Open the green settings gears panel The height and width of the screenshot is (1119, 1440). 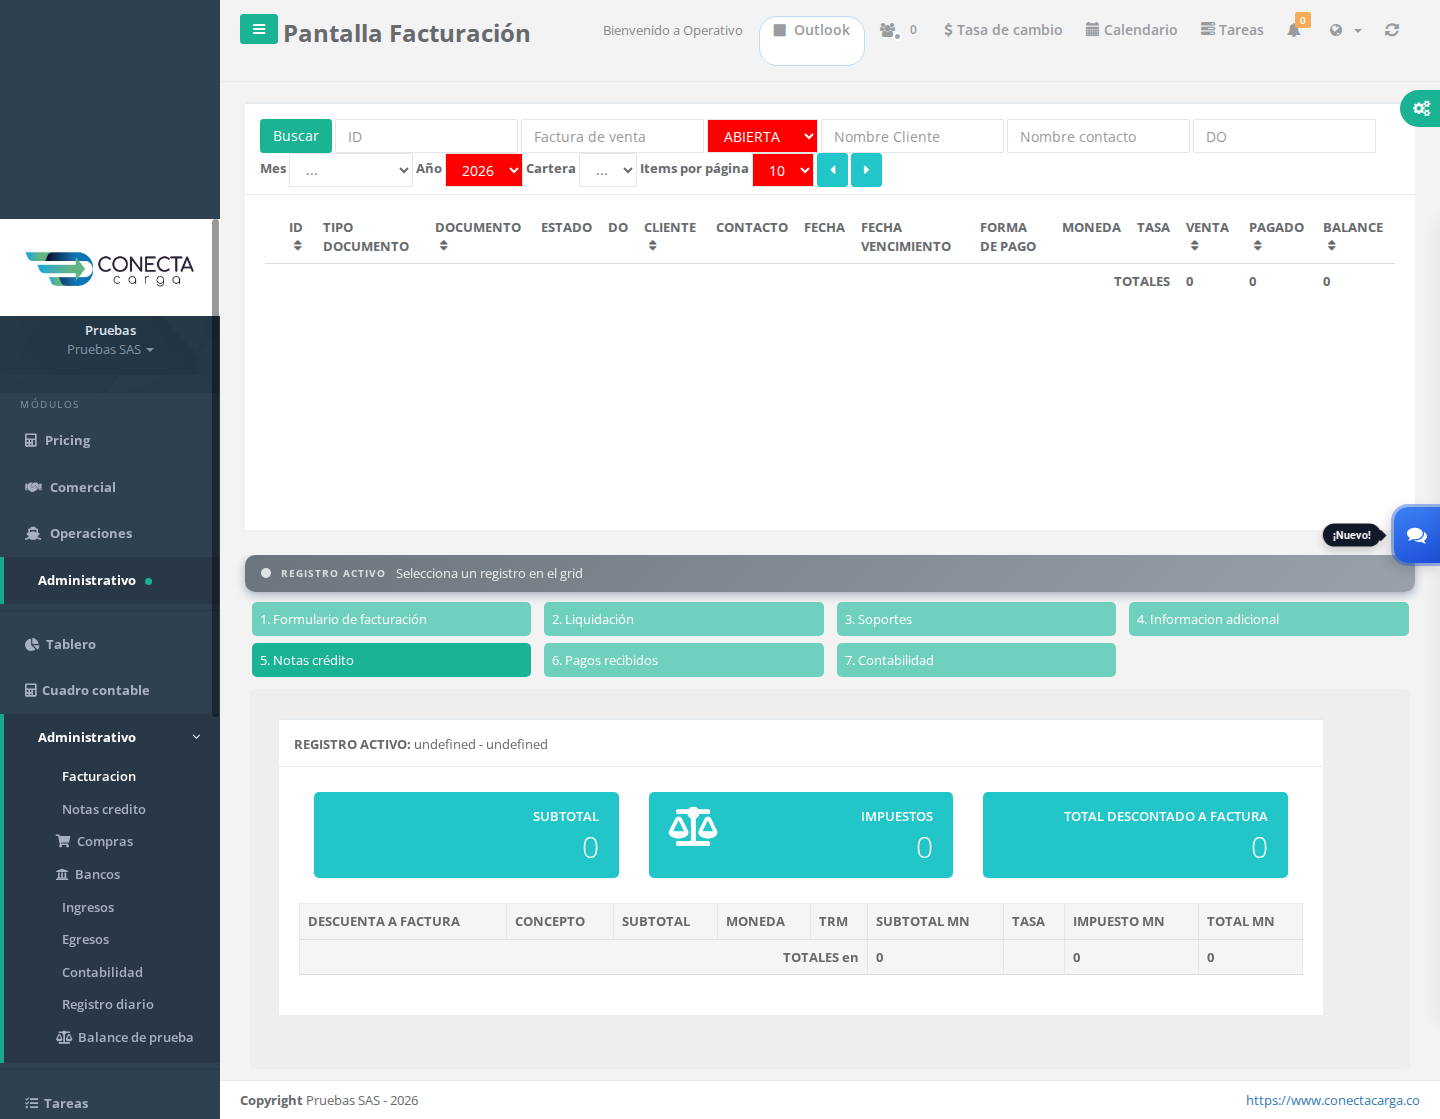[1421, 108]
